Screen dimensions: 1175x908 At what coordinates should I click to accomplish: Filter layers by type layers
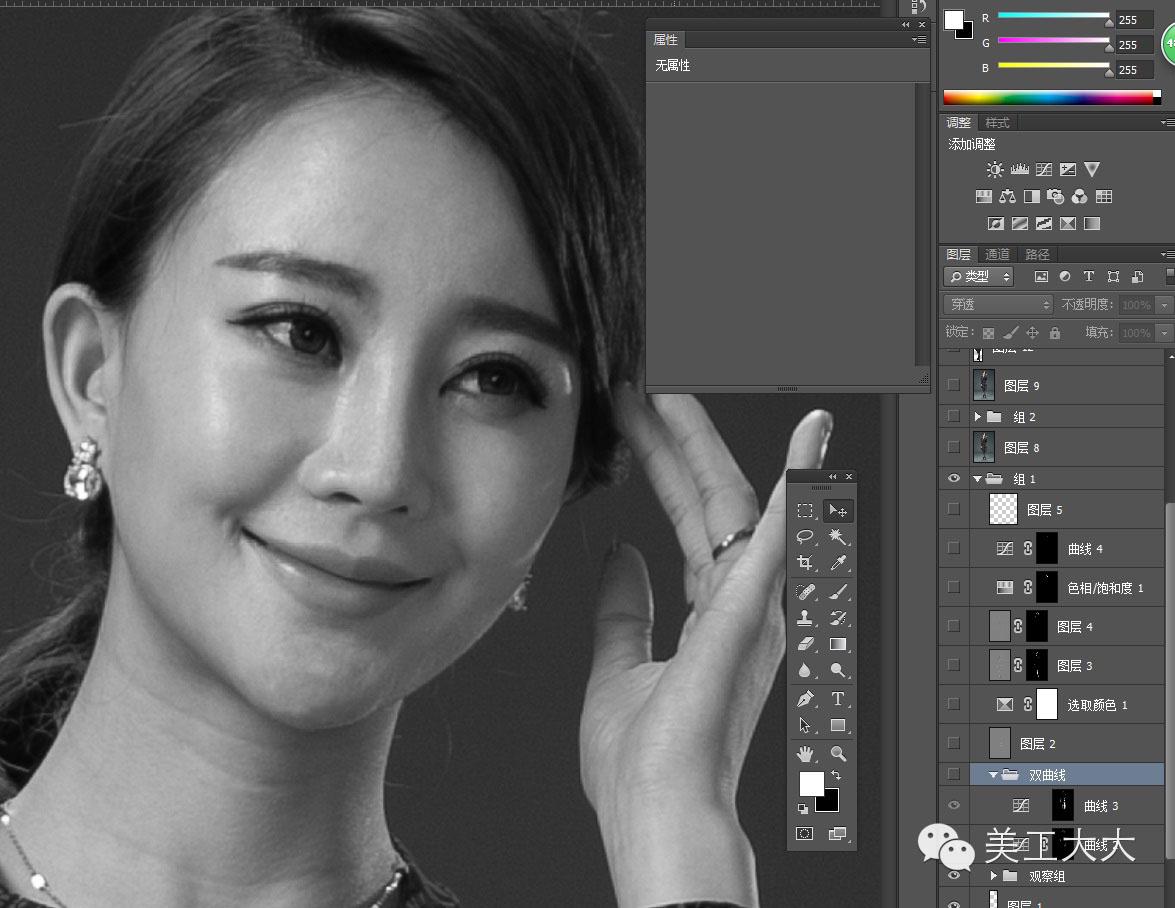pos(1089,276)
